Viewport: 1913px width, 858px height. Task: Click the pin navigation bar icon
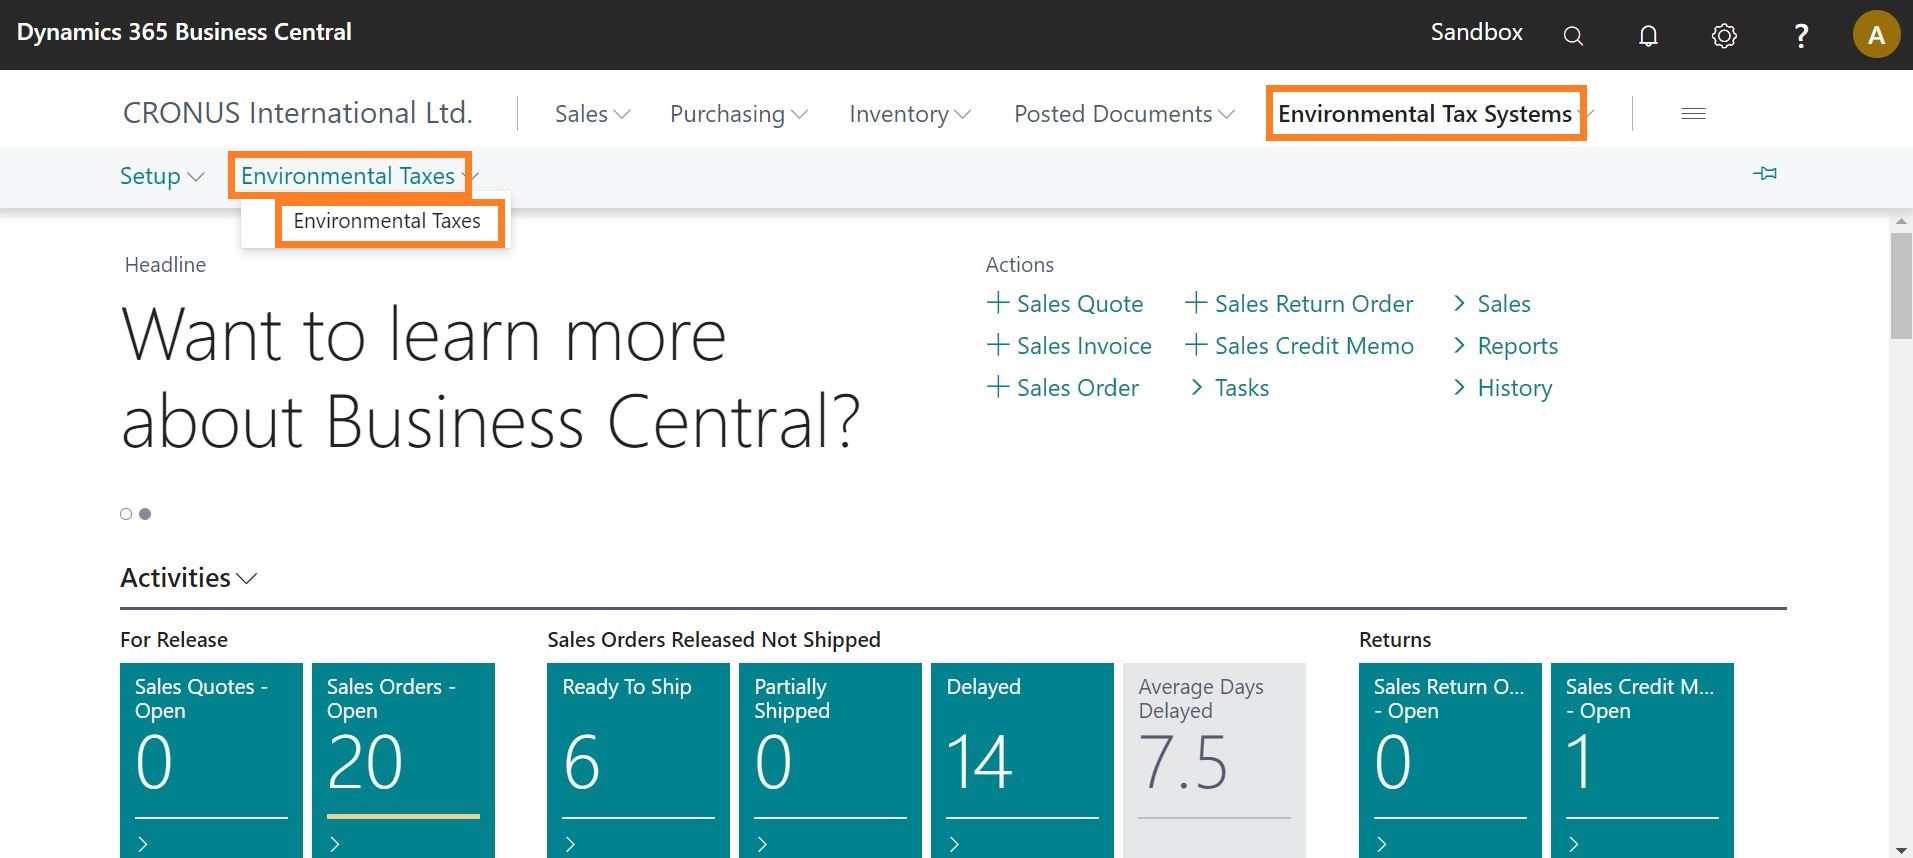pos(1765,174)
